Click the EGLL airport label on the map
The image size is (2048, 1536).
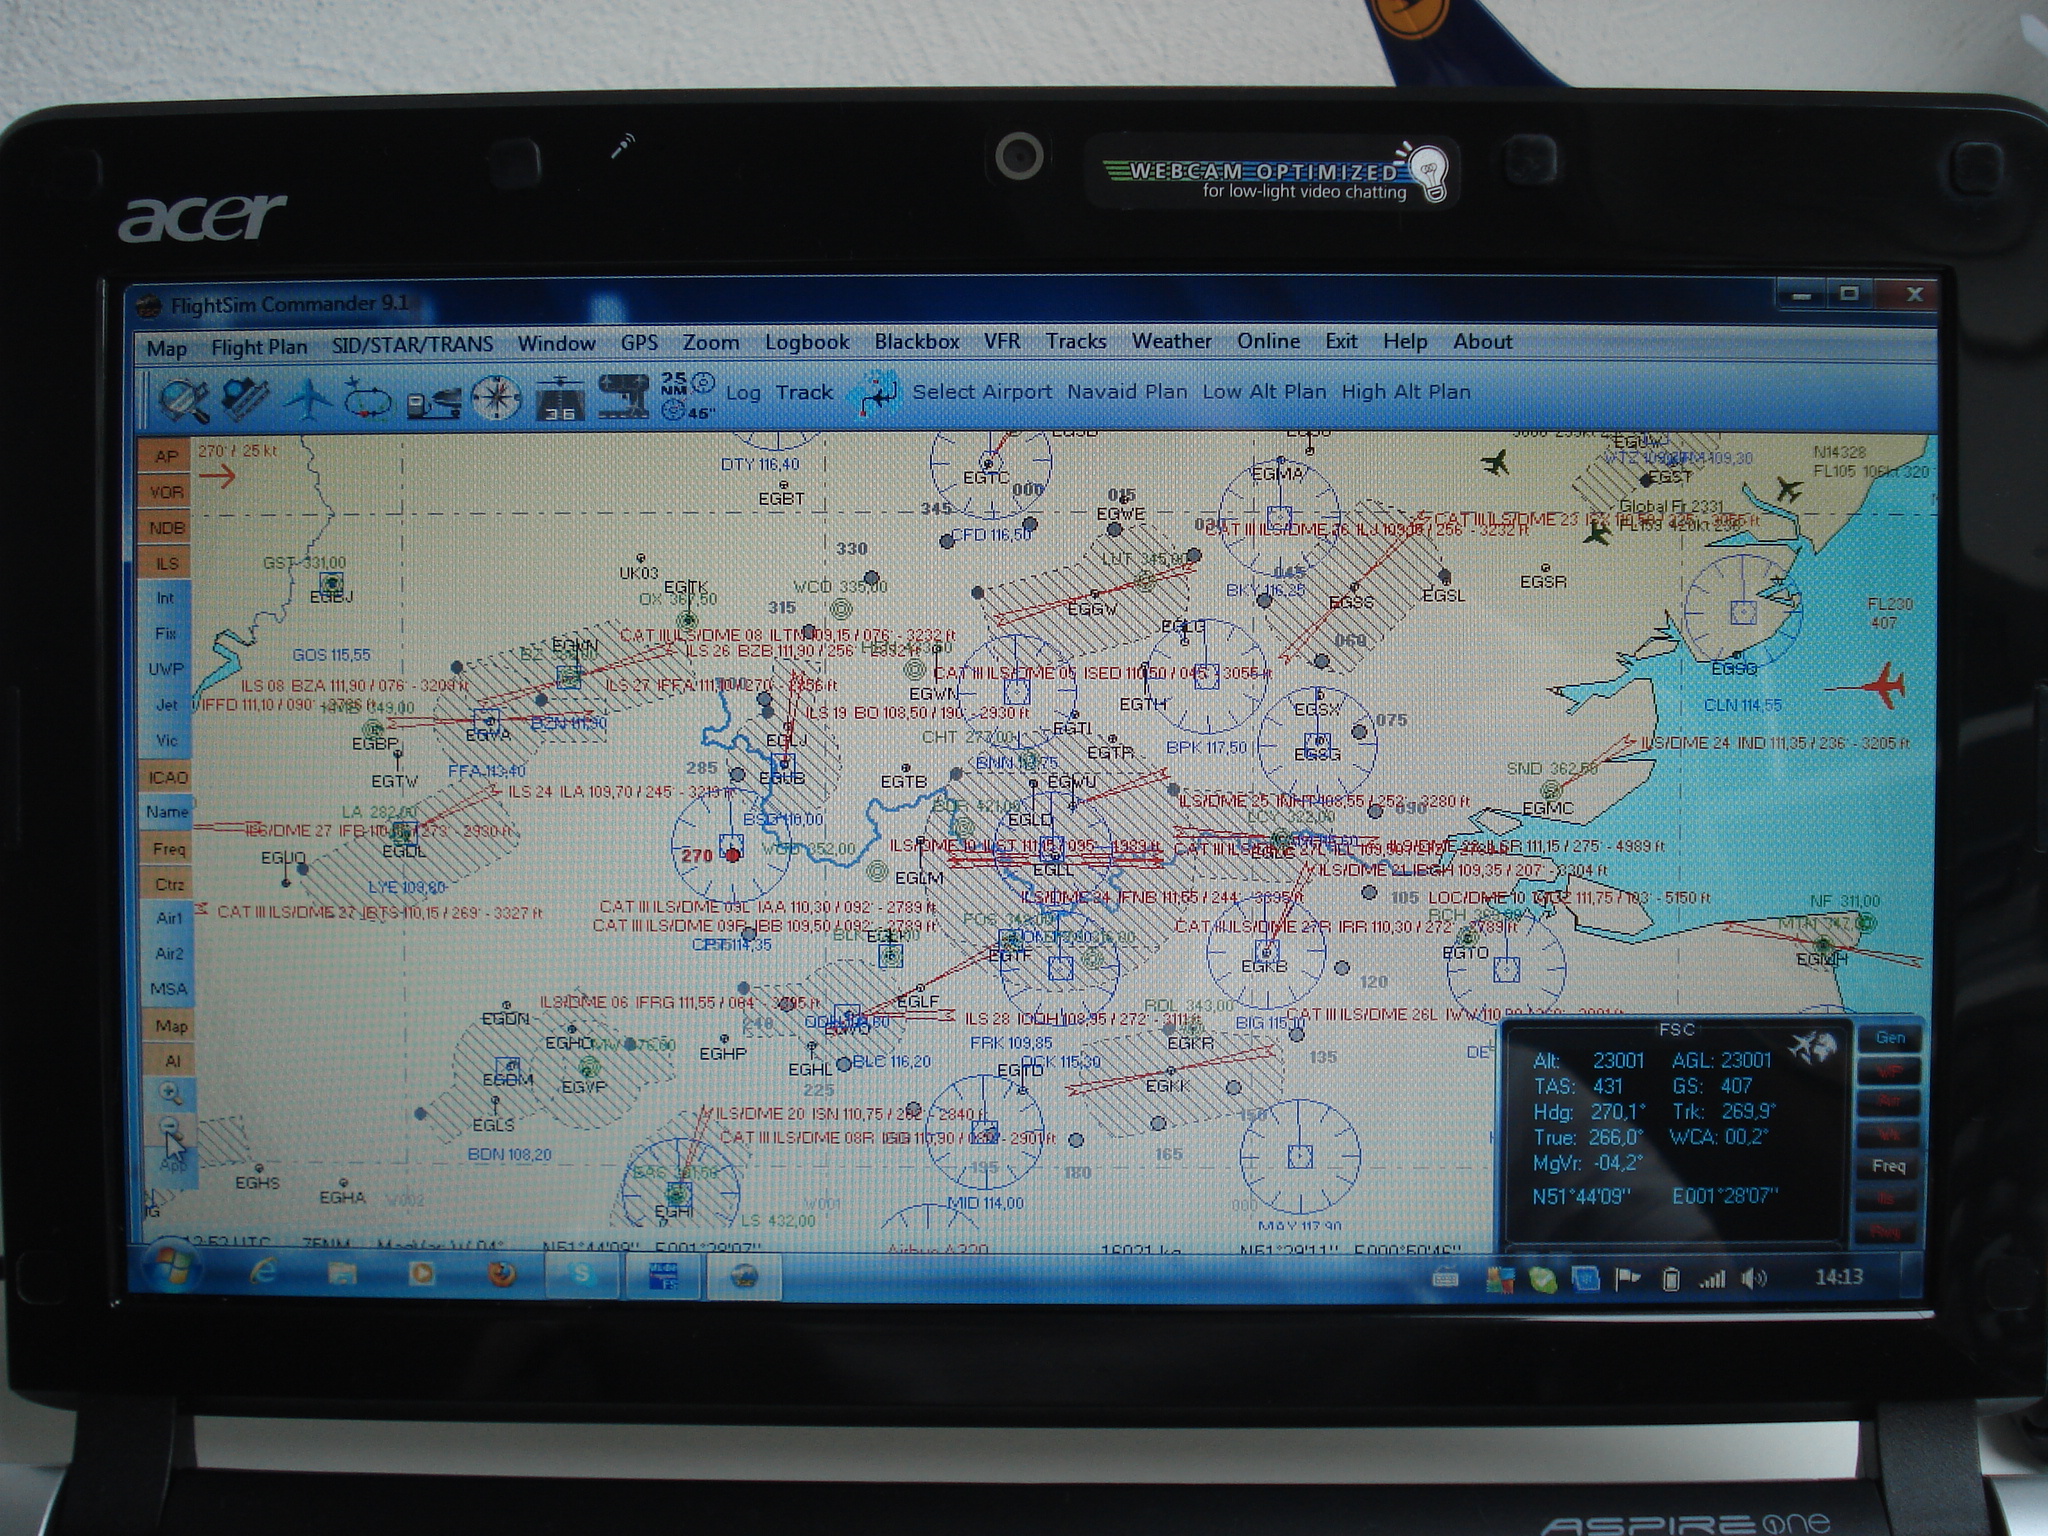pos(1052,871)
